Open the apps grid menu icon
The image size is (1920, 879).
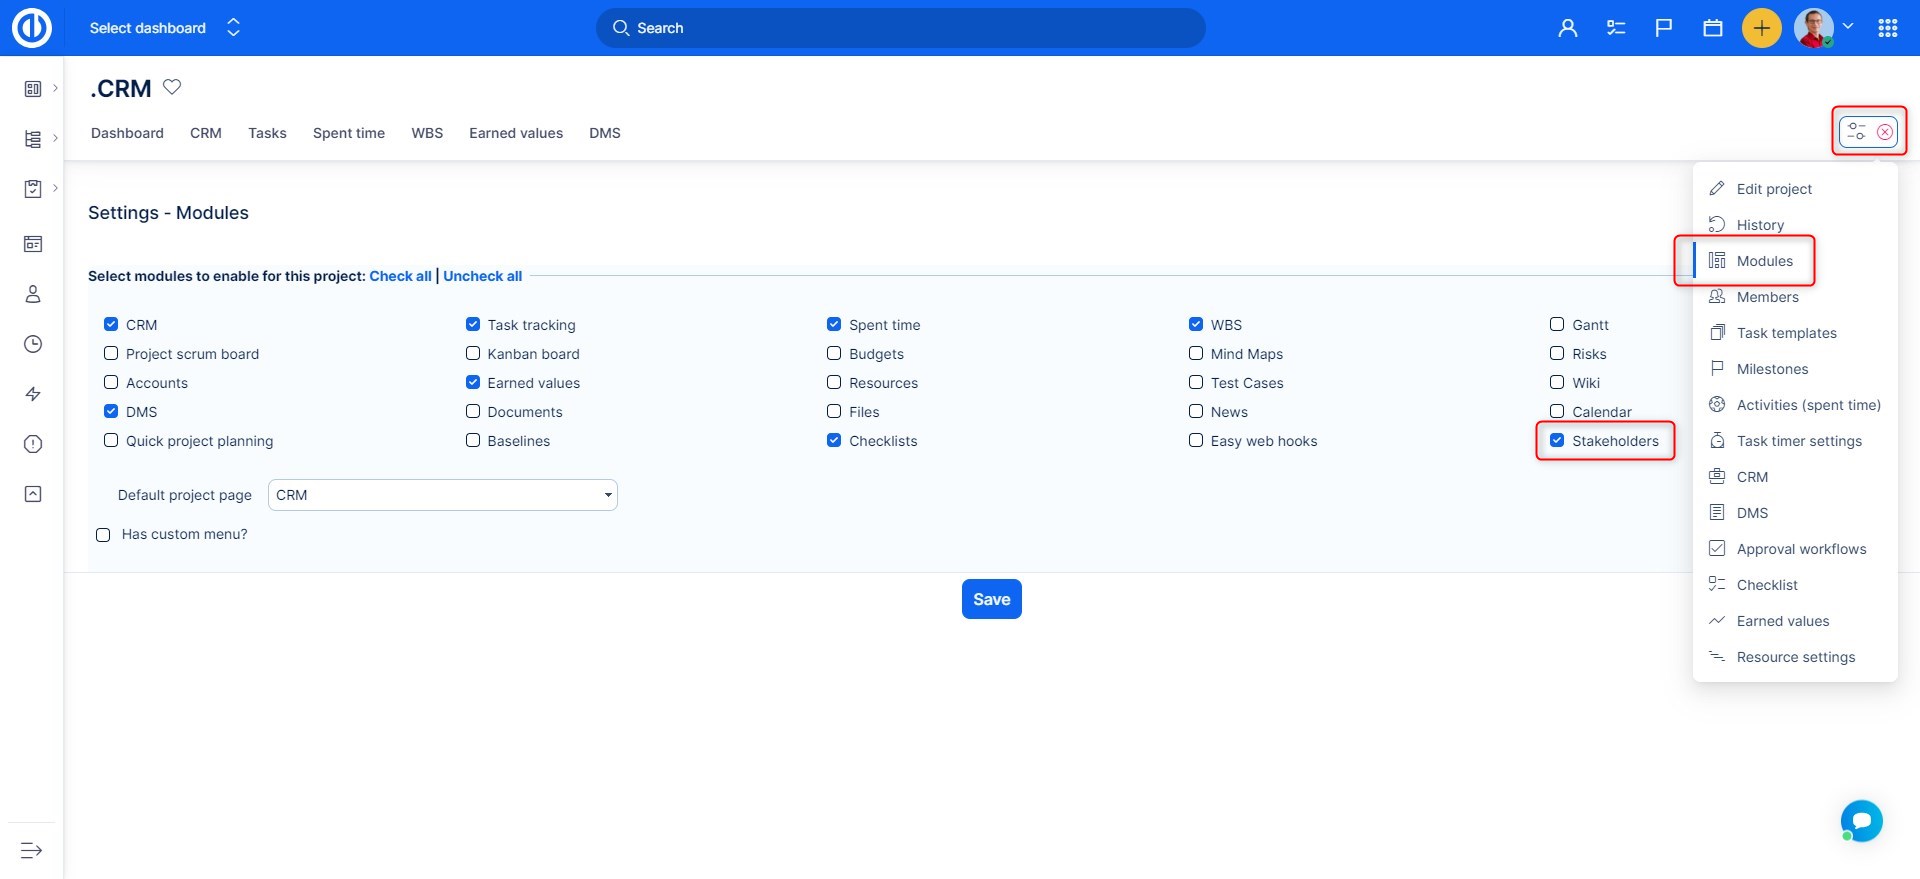click(1887, 28)
